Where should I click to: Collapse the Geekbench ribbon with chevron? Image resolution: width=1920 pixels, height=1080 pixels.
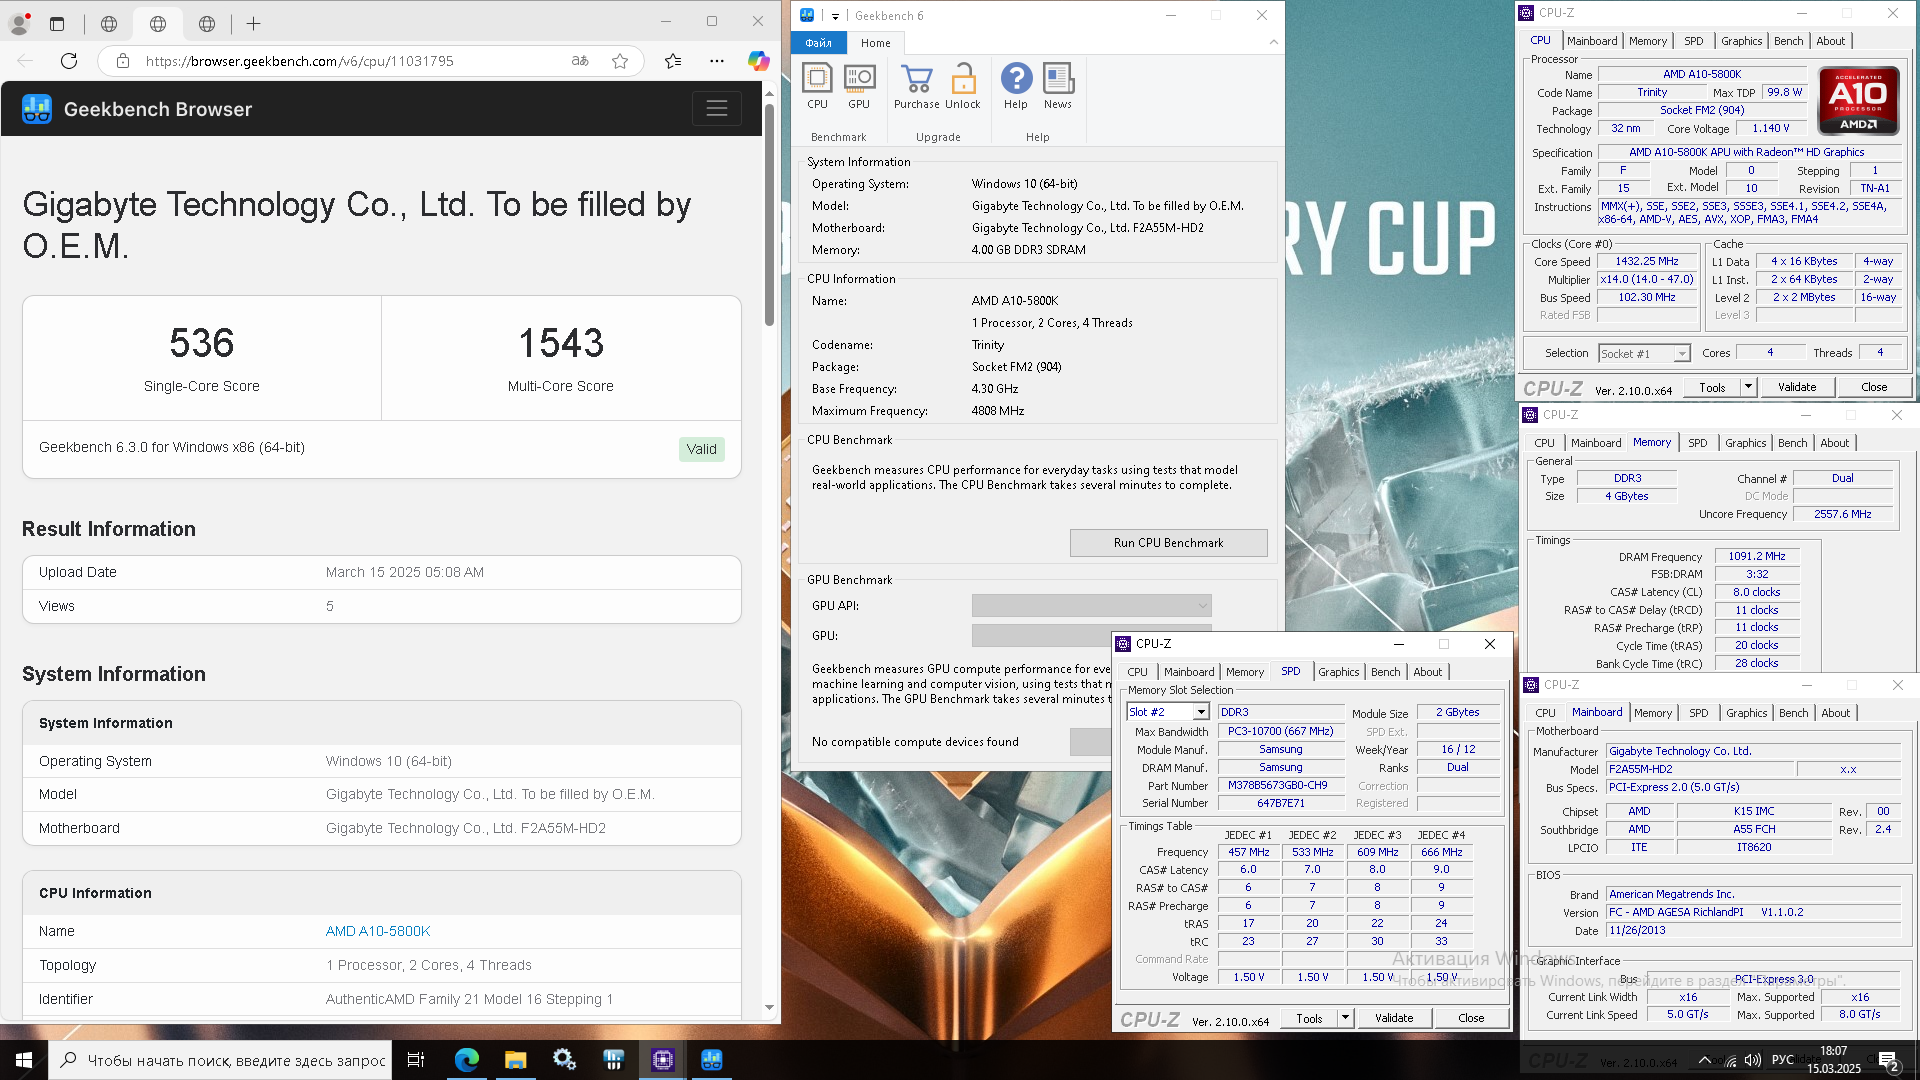[1273, 42]
